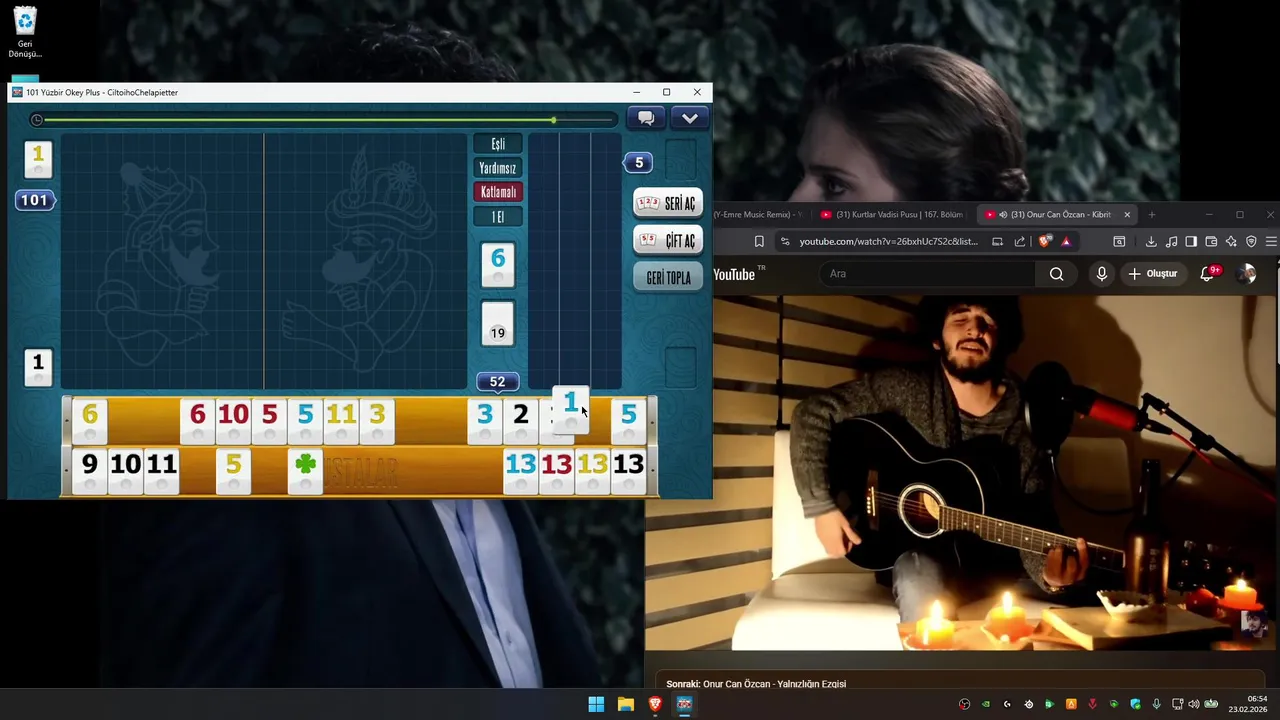Select the yellow 13 tile
Viewport: 1280px width, 720px height.
[x=593, y=470]
